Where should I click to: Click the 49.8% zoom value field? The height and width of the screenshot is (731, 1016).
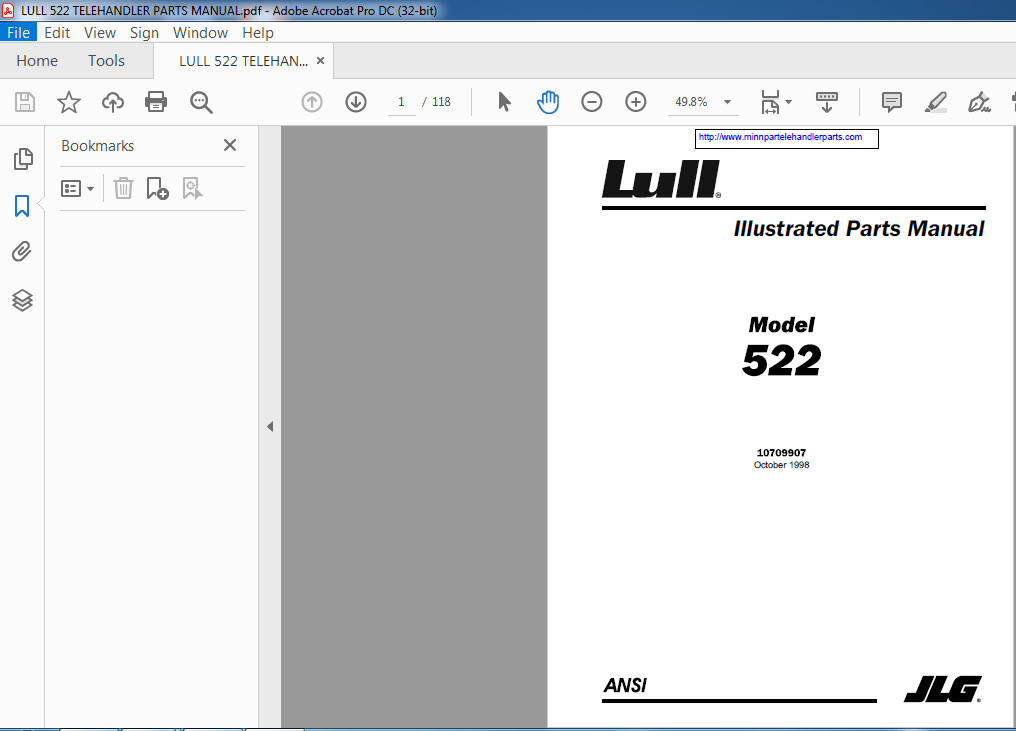coord(691,102)
